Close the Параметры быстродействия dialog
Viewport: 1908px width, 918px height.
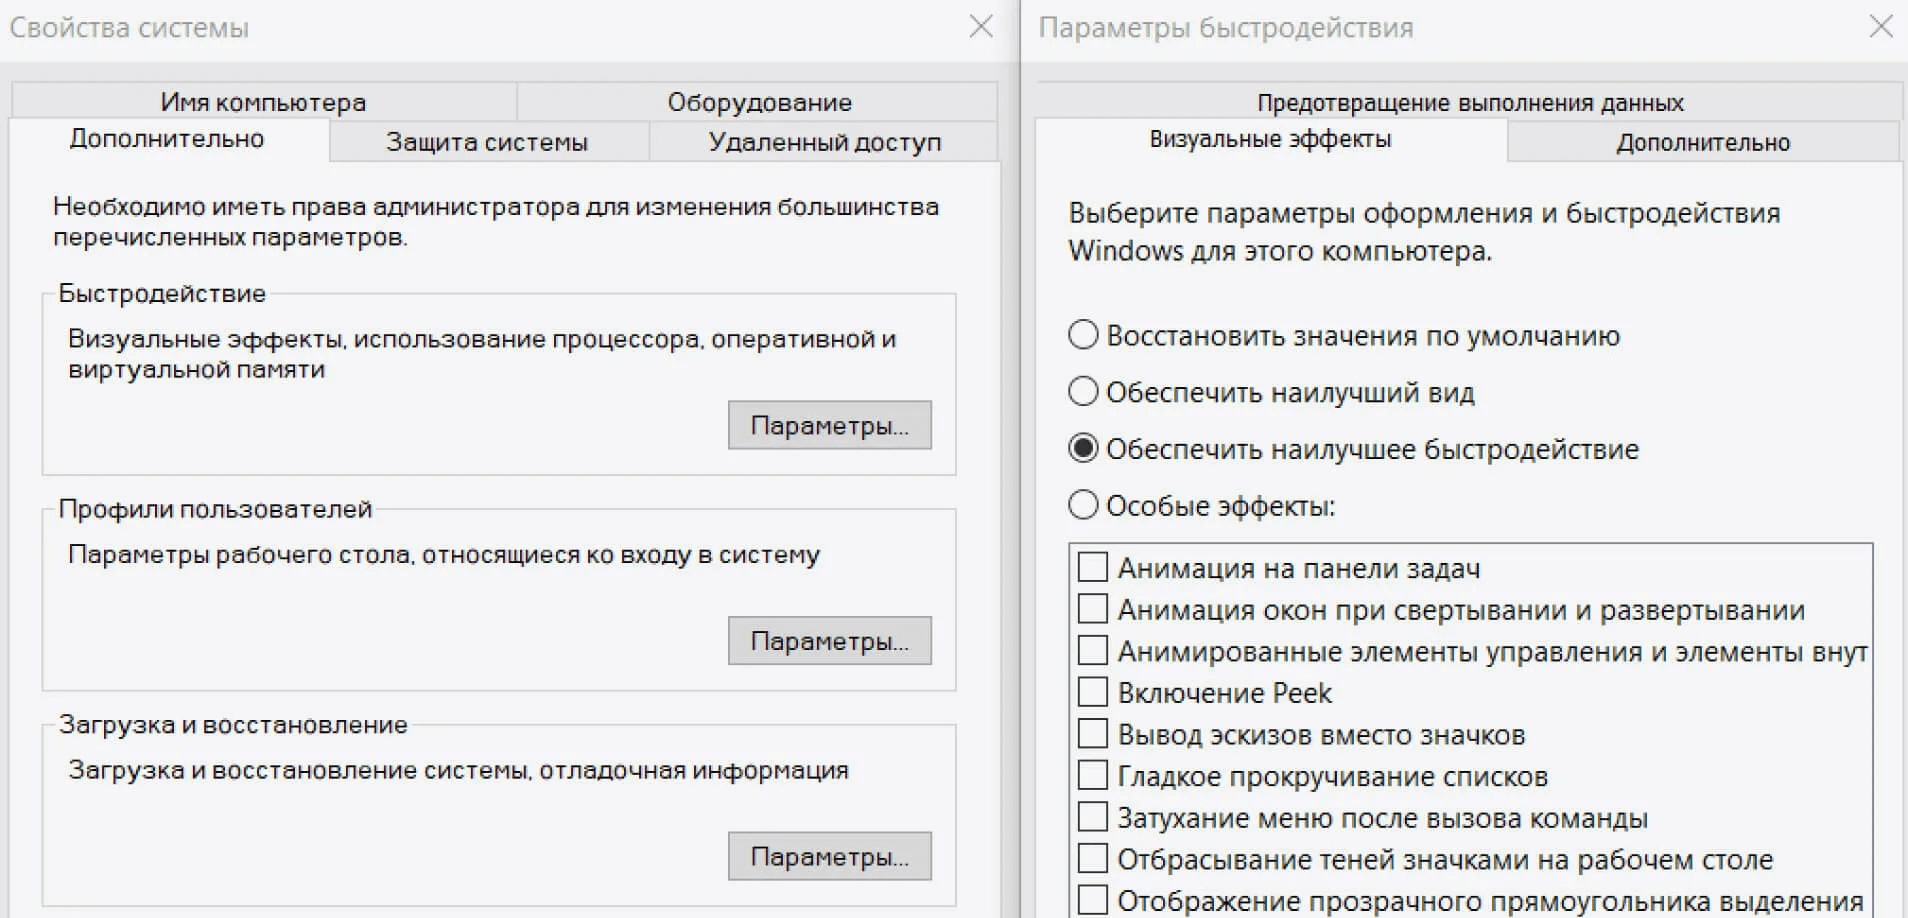tap(1881, 27)
